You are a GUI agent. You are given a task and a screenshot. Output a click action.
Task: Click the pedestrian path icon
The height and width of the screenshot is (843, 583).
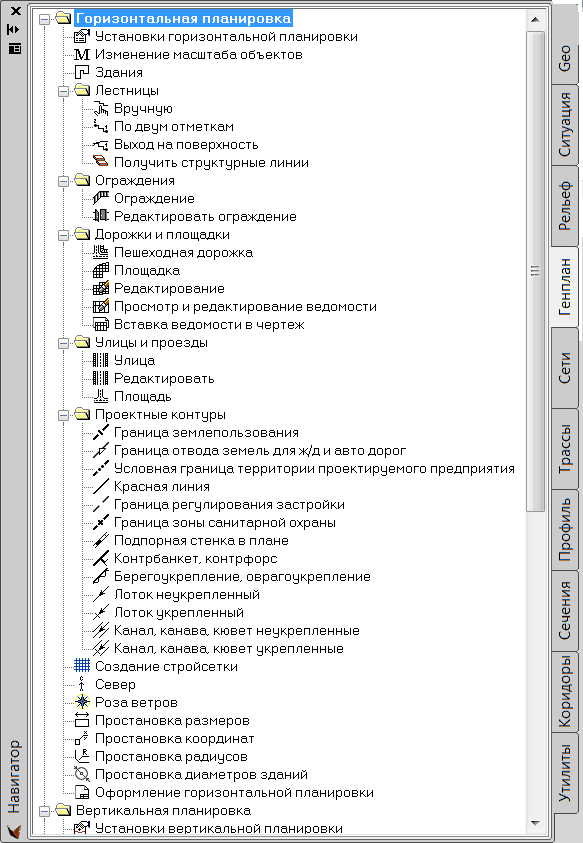(x=101, y=252)
